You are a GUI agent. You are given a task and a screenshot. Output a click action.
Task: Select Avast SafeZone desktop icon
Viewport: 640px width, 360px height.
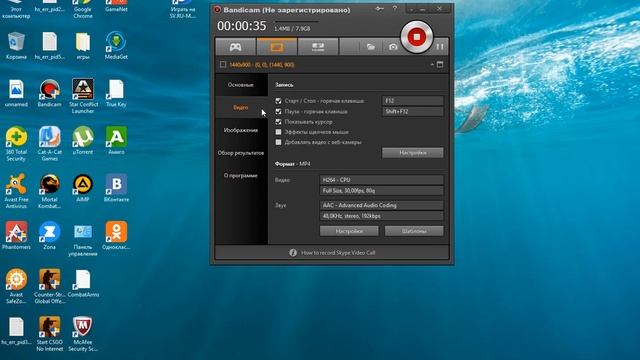(16, 286)
